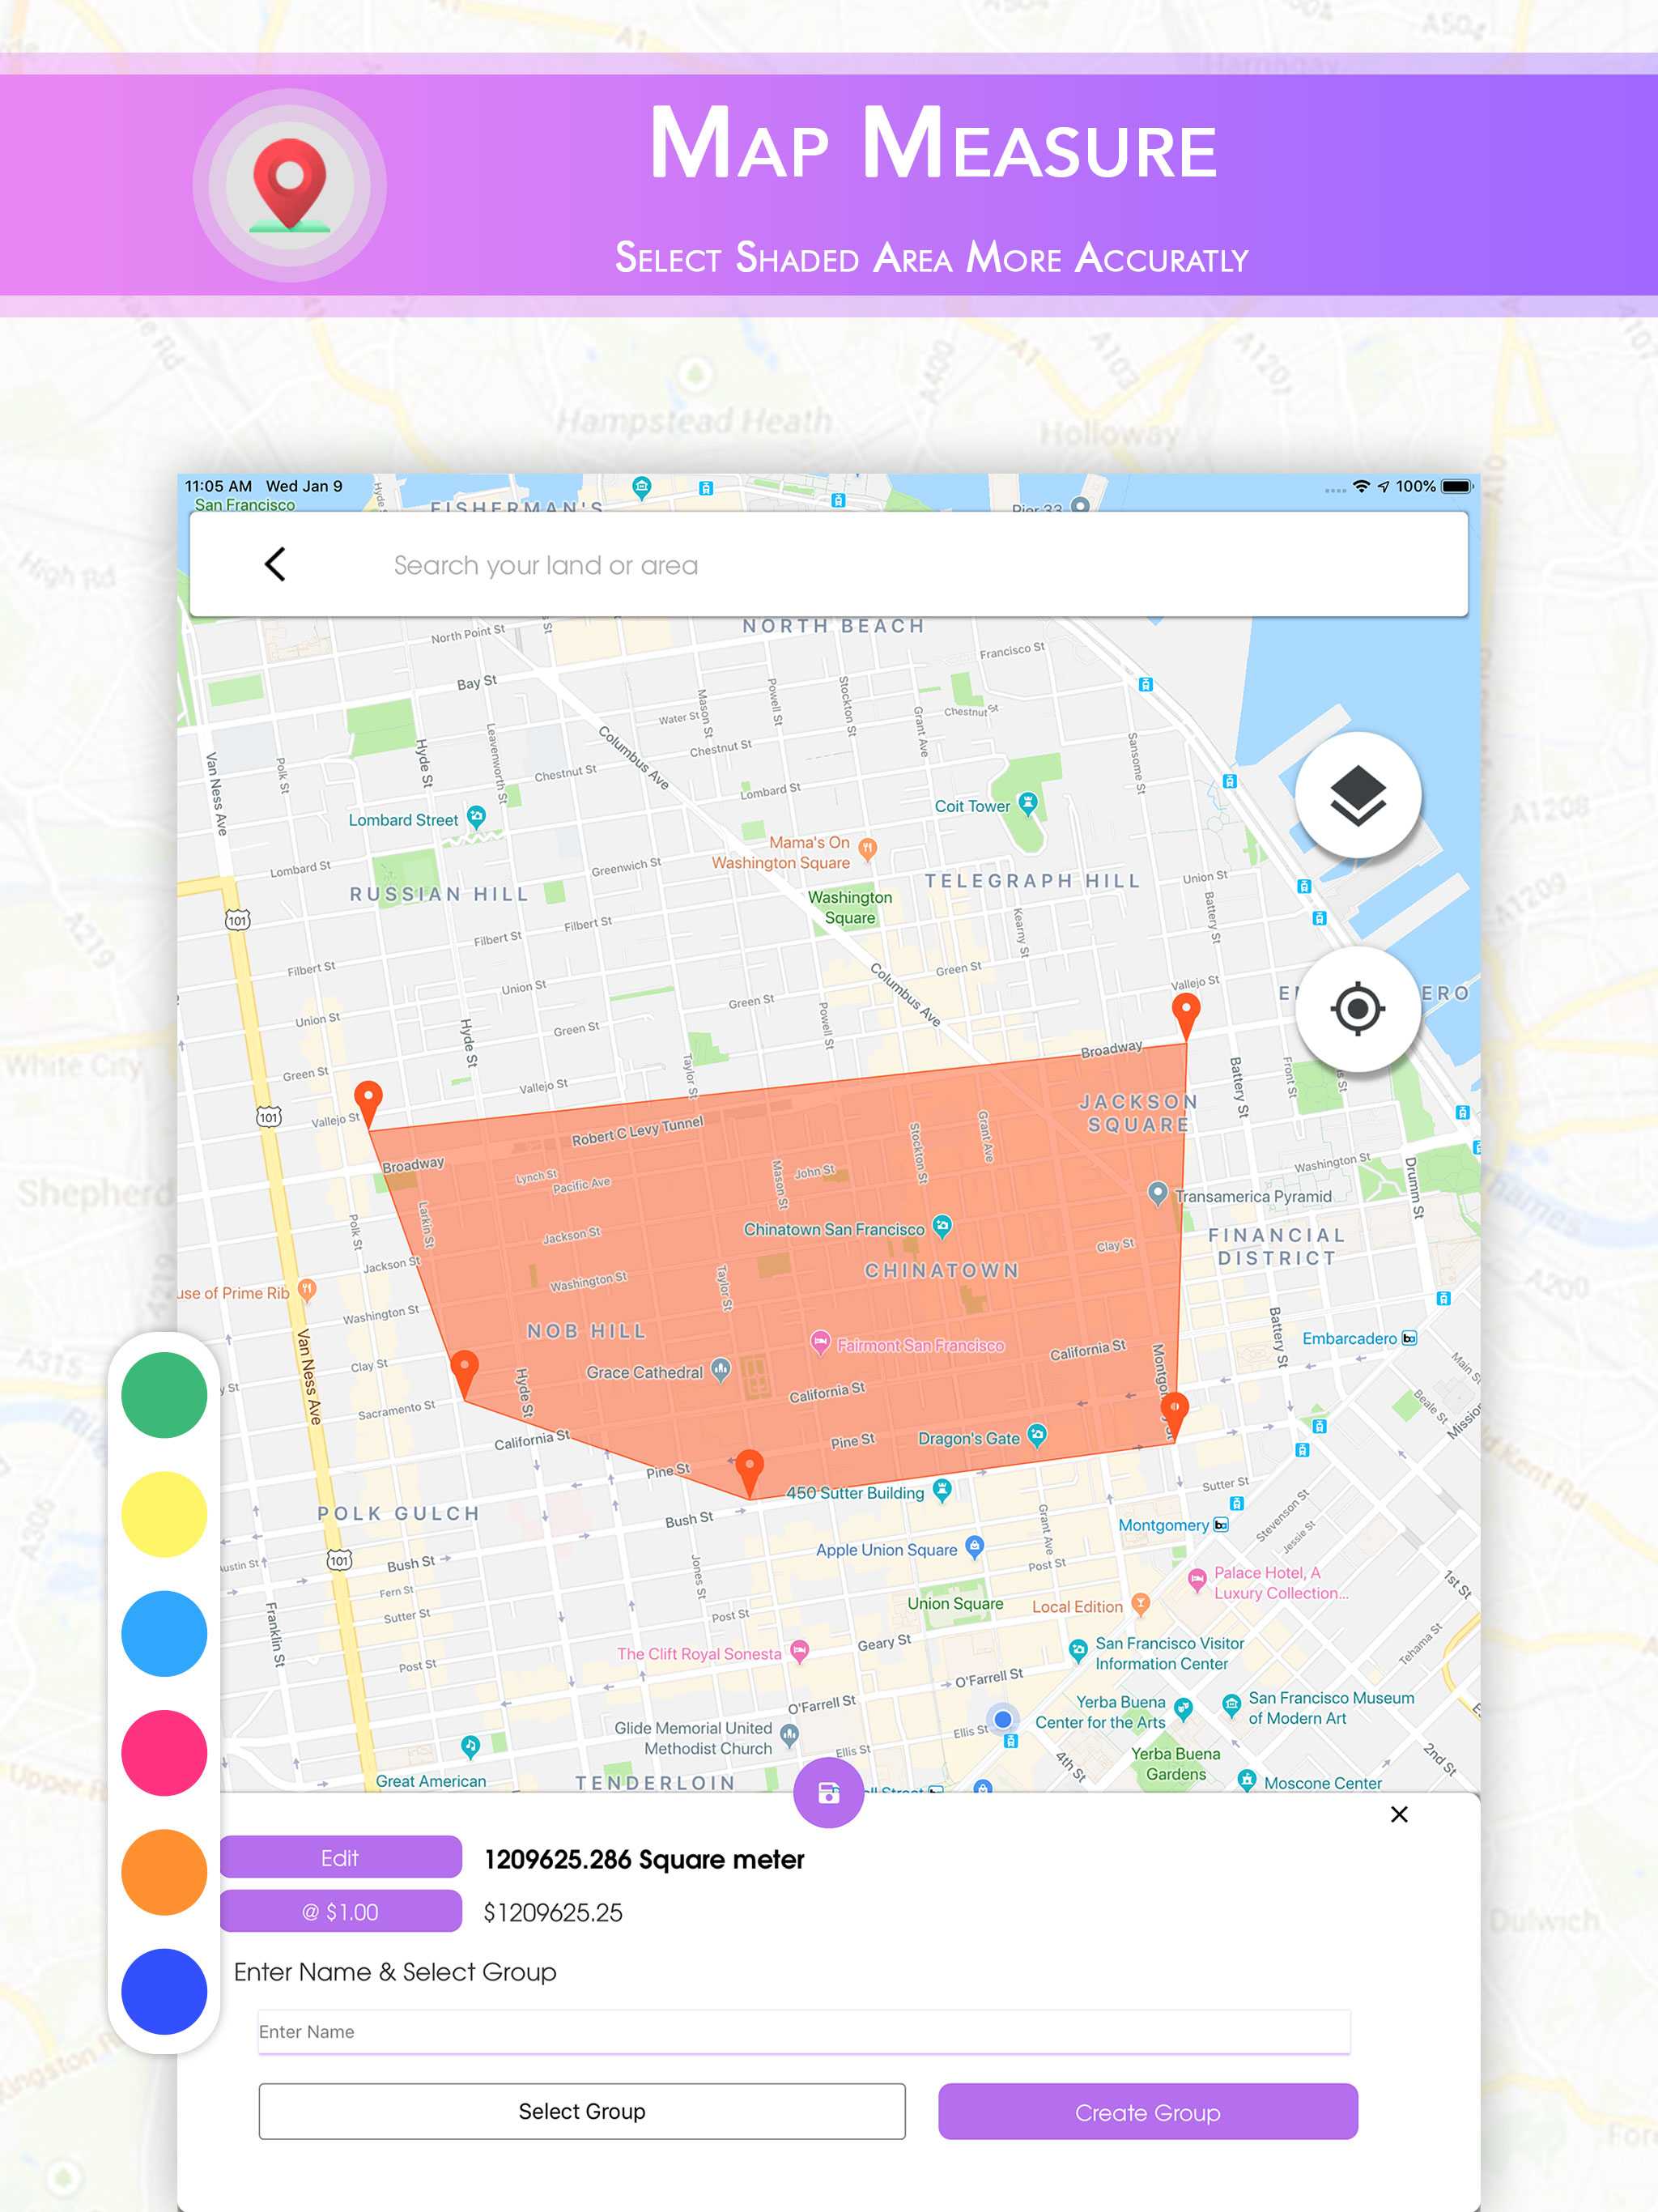Screen dimensions: 1658x2212
Task: Tap the Embarcadero station label
Action: pos(1349,1338)
